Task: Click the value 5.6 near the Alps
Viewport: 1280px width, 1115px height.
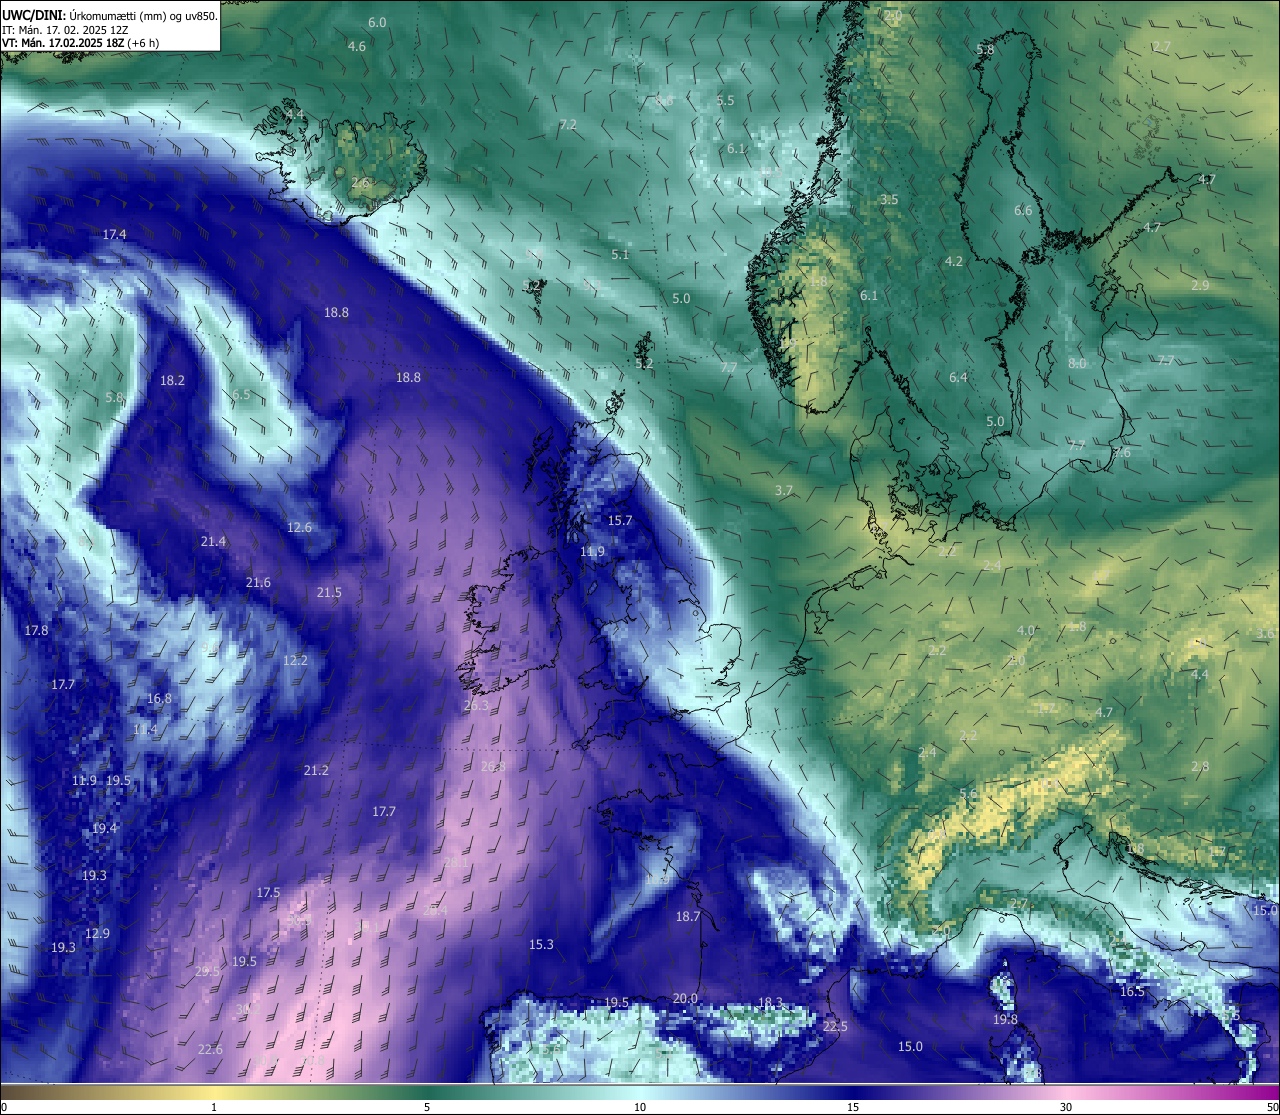Action: point(968,795)
